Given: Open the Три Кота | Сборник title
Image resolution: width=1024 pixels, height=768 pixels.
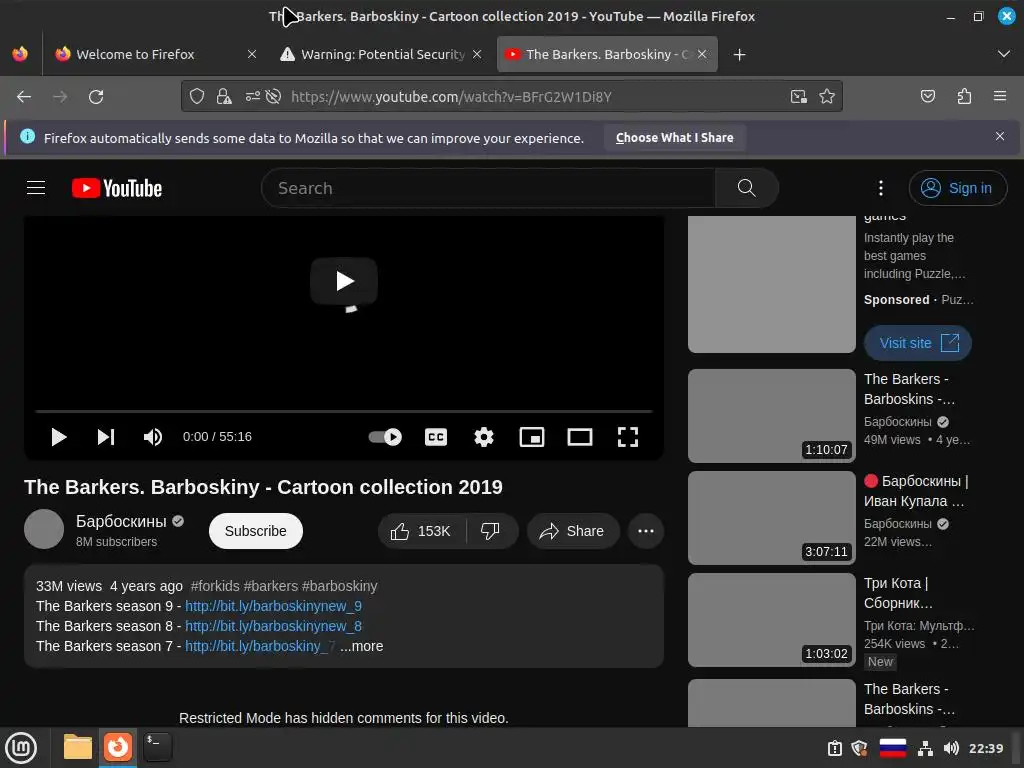Looking at the screenshot, I should tap(898, 593).
